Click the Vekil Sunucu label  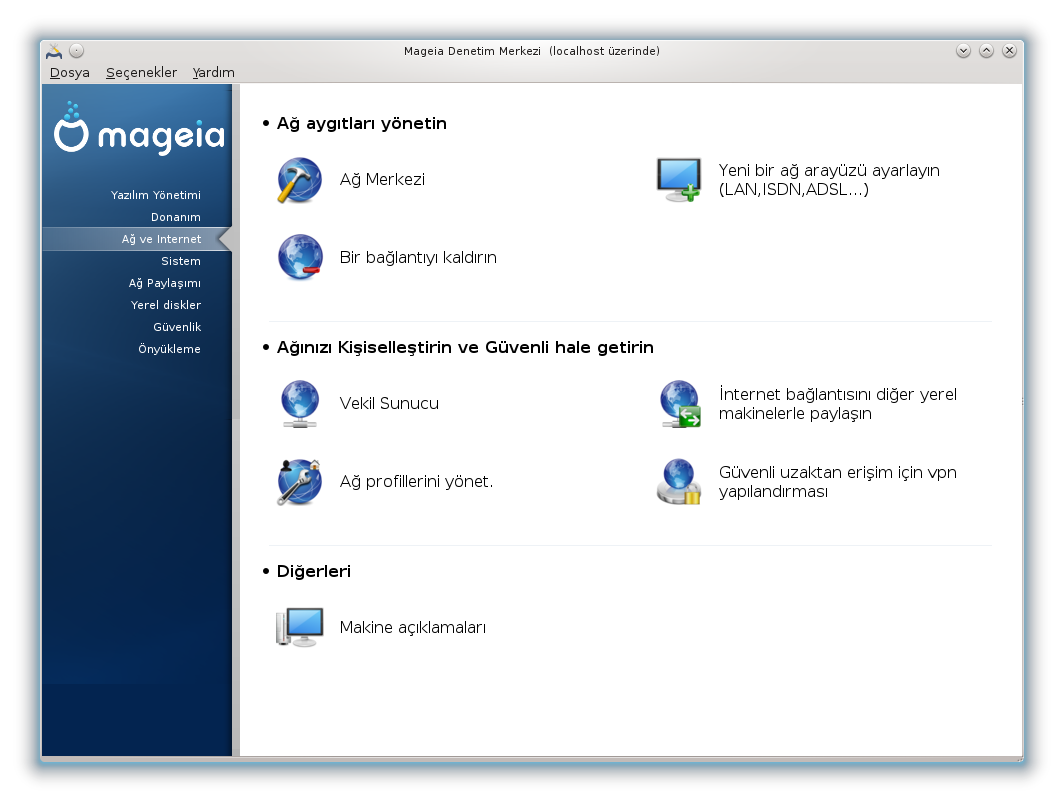389,404
